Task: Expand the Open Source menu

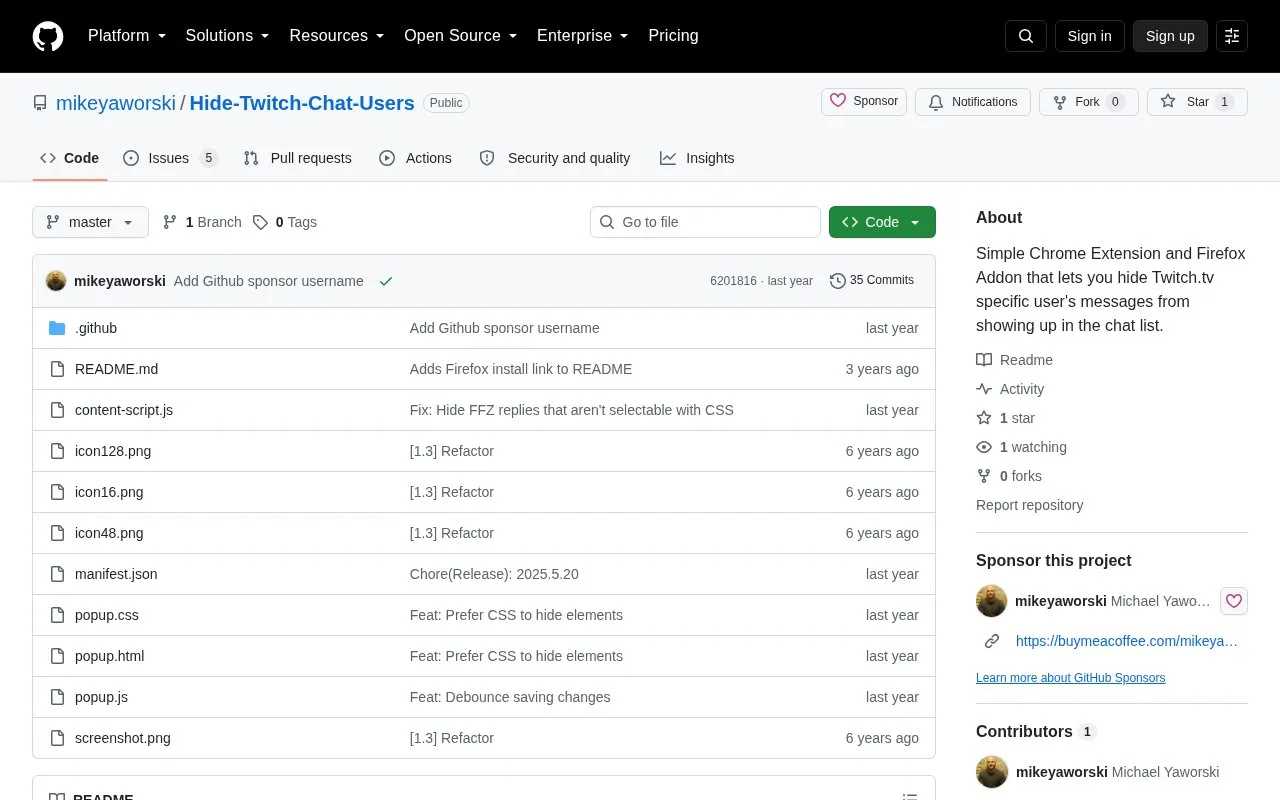Action: (461, 36)
